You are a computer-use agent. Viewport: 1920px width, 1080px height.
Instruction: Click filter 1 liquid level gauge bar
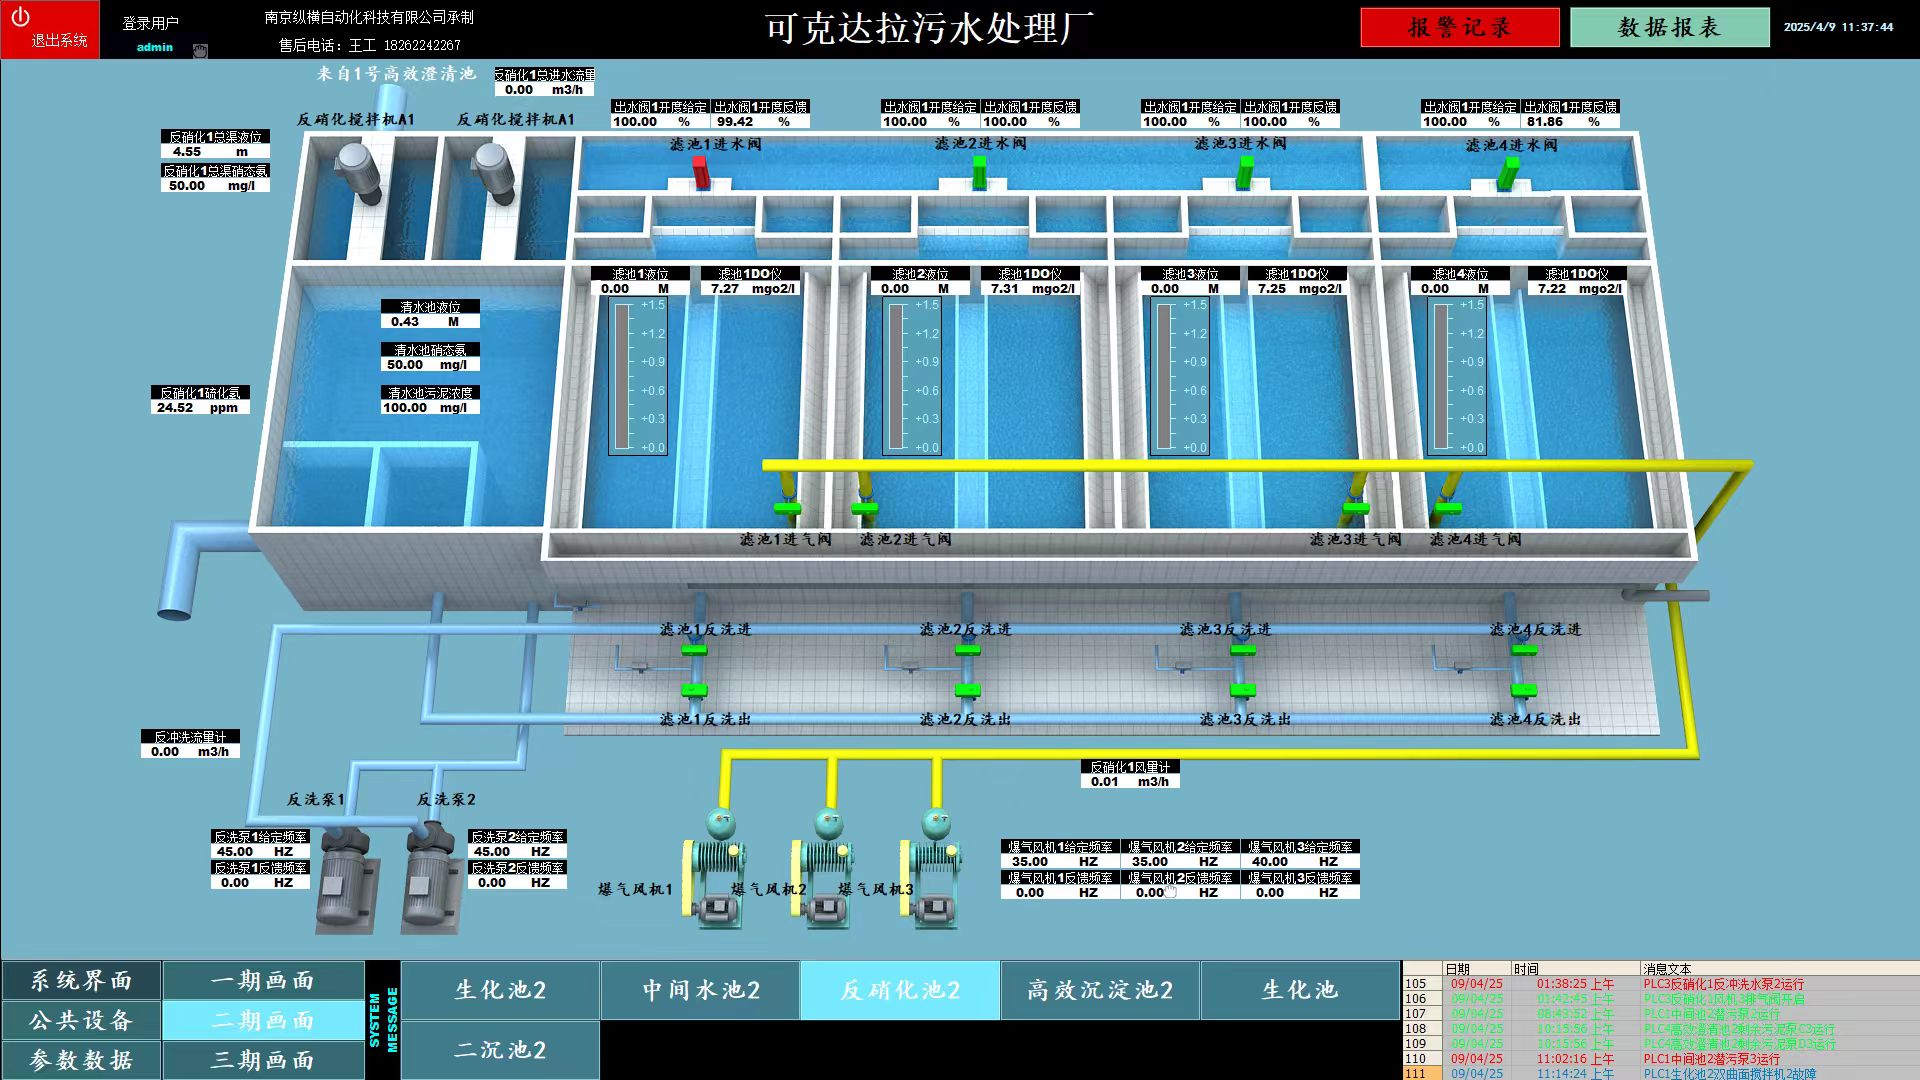coord(622,377)
